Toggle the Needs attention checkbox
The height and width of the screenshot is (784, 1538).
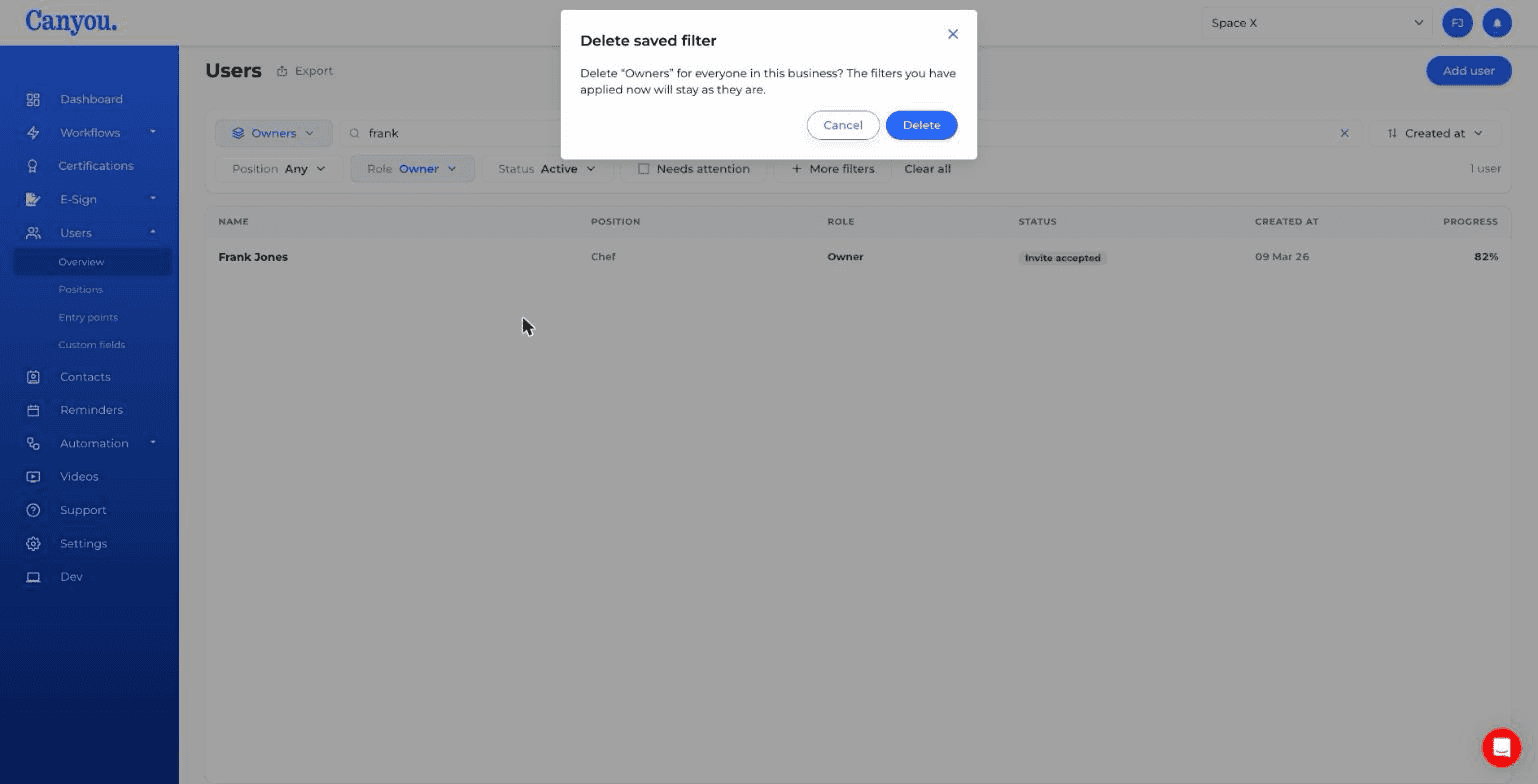644,169
